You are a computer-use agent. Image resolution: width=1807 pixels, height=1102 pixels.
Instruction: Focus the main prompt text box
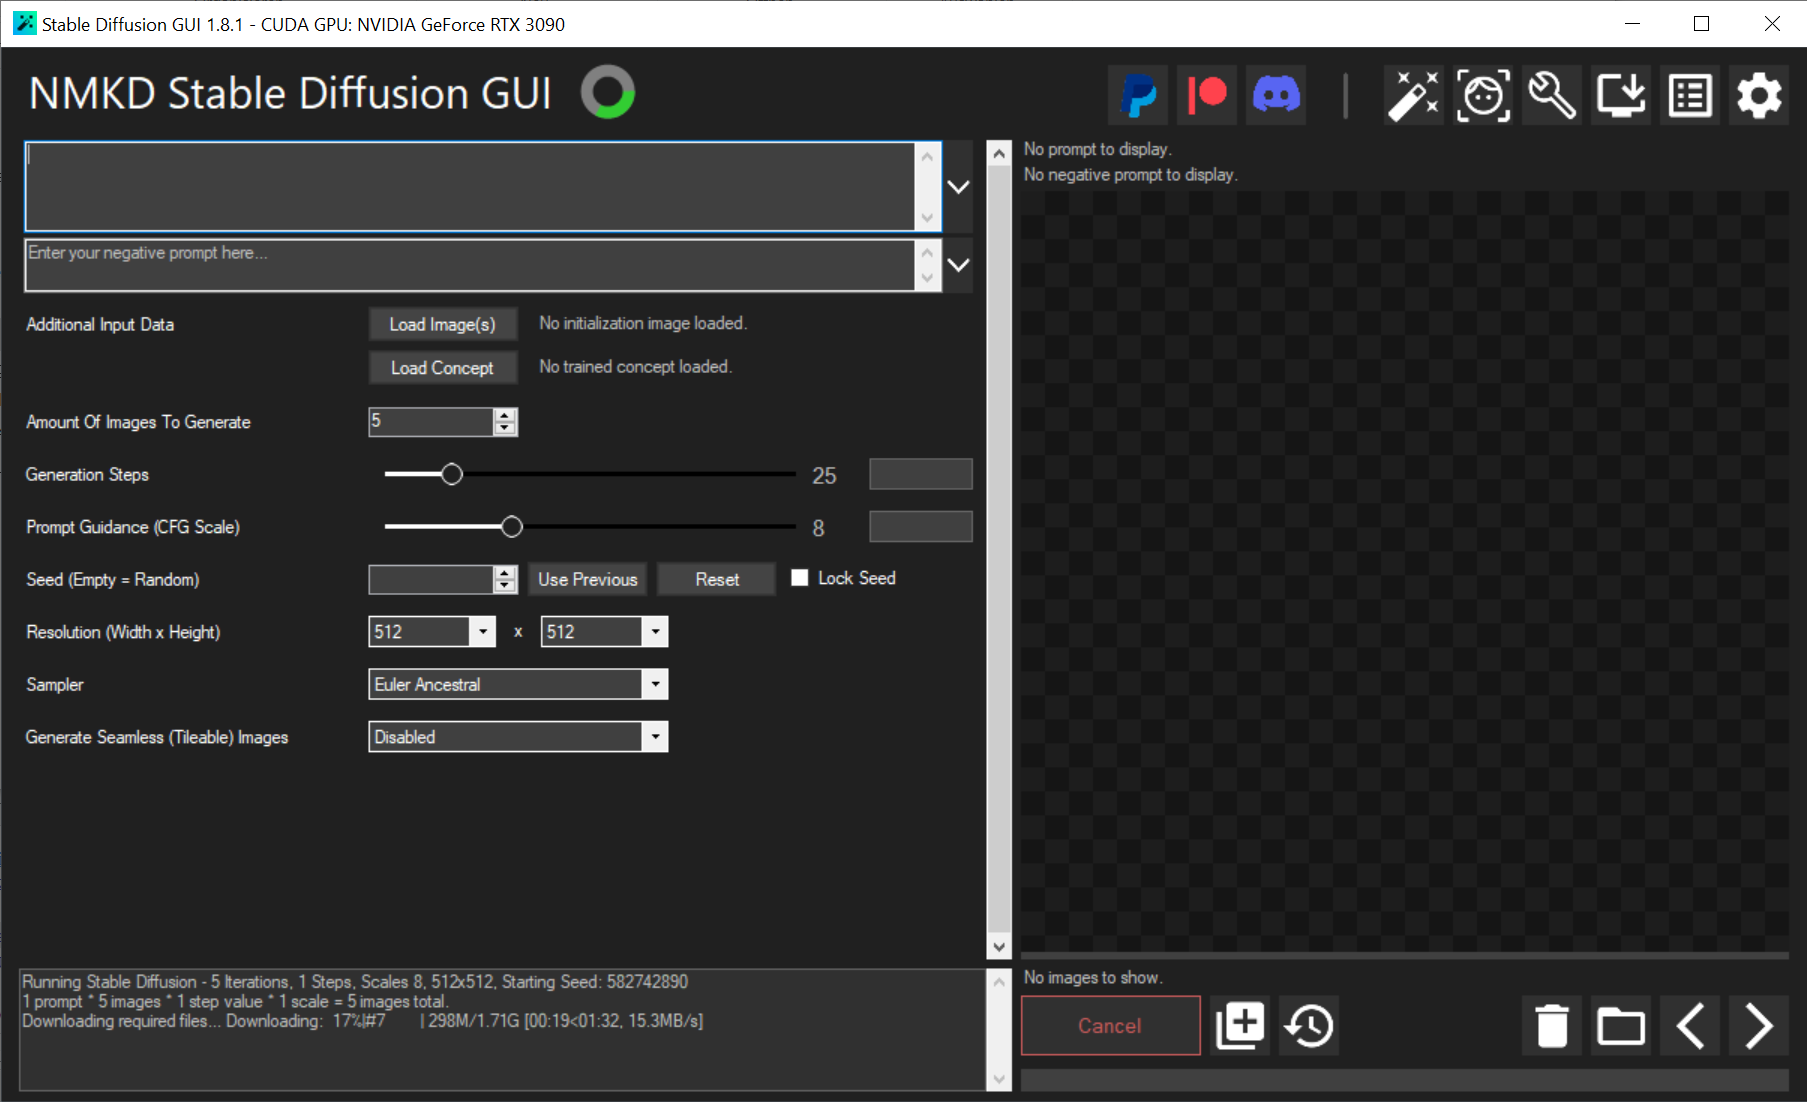470,187
